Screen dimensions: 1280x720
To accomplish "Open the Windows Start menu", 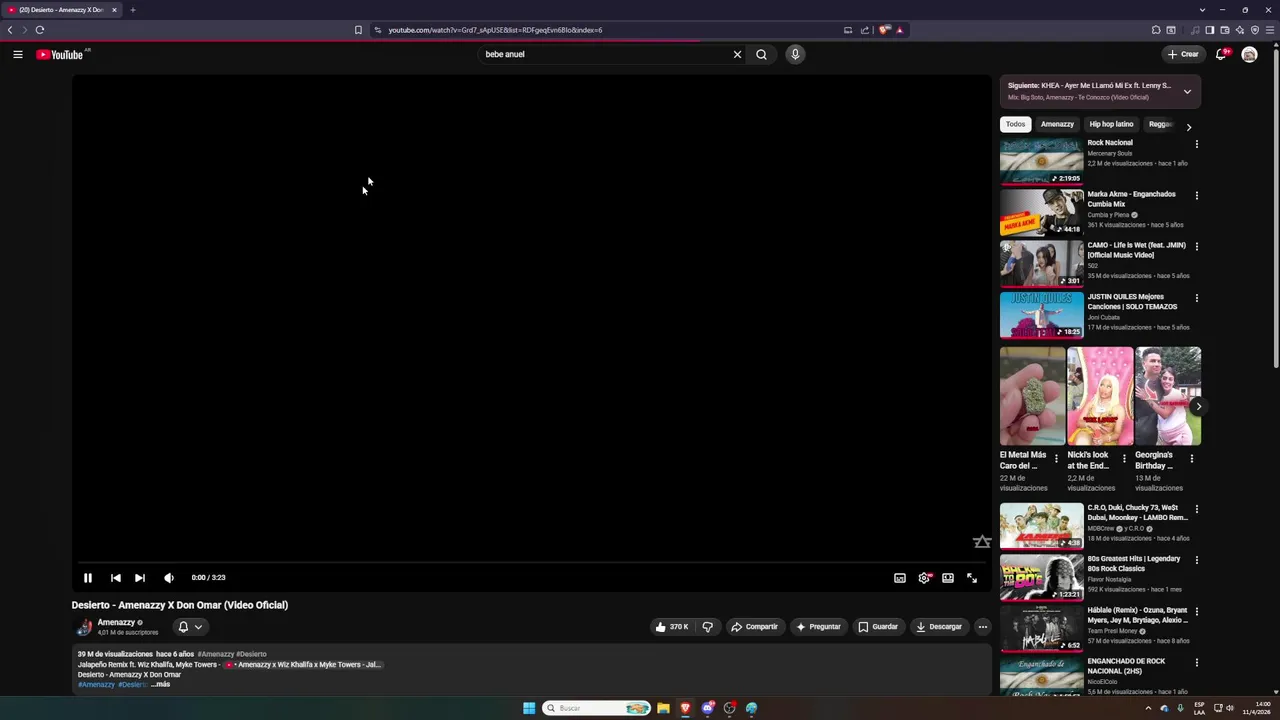I will 529,708.
